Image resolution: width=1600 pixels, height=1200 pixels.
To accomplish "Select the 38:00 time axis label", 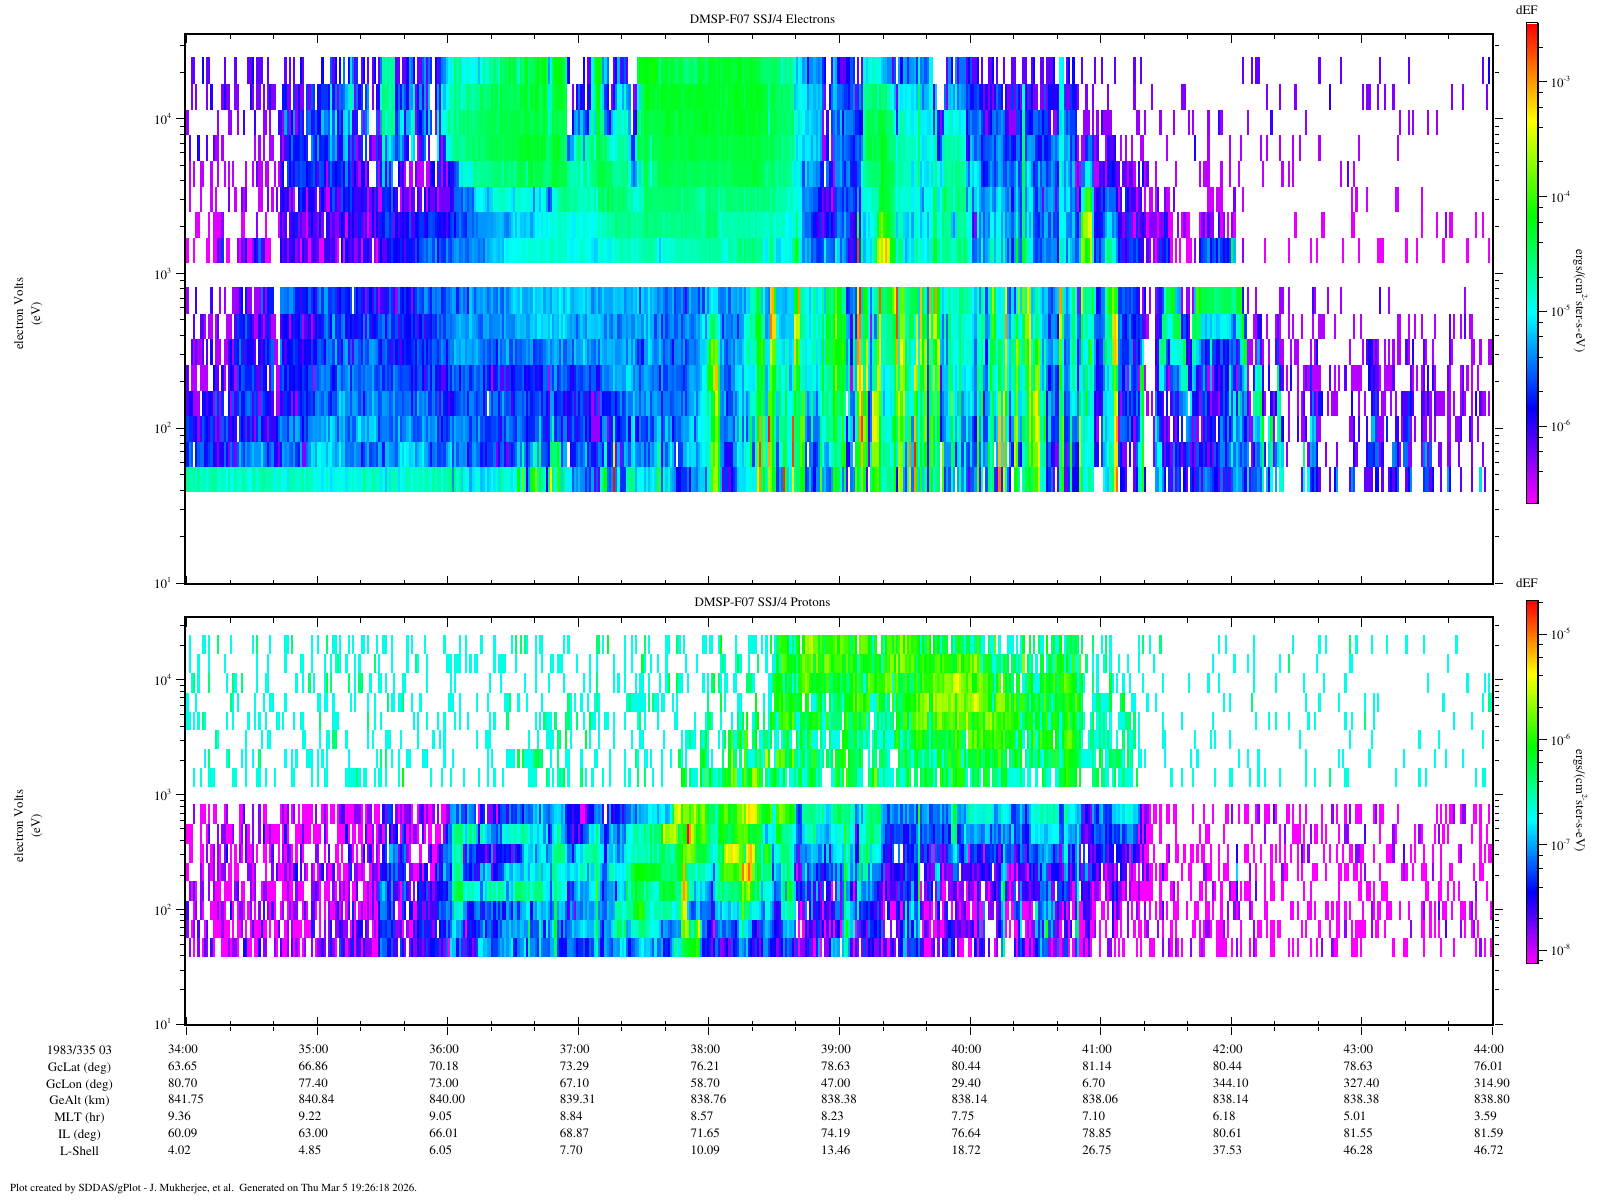I will (x=705, y=1049).
